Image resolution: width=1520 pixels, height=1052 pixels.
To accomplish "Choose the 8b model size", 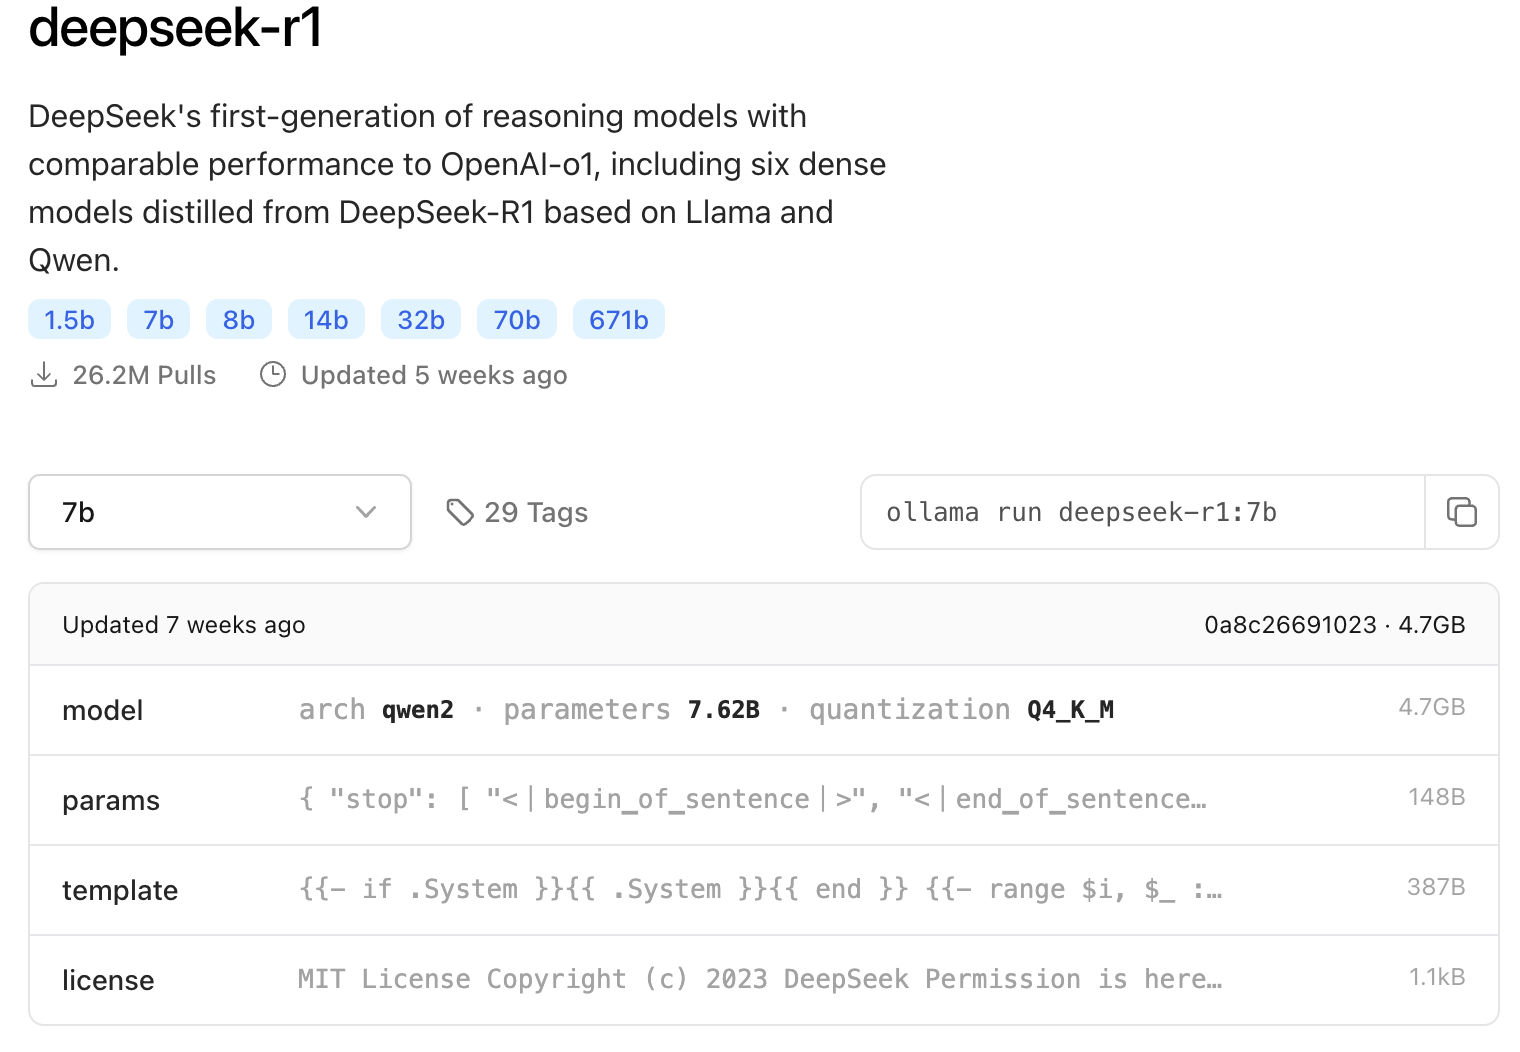I will pyautogui.click(x=239, y=320).
